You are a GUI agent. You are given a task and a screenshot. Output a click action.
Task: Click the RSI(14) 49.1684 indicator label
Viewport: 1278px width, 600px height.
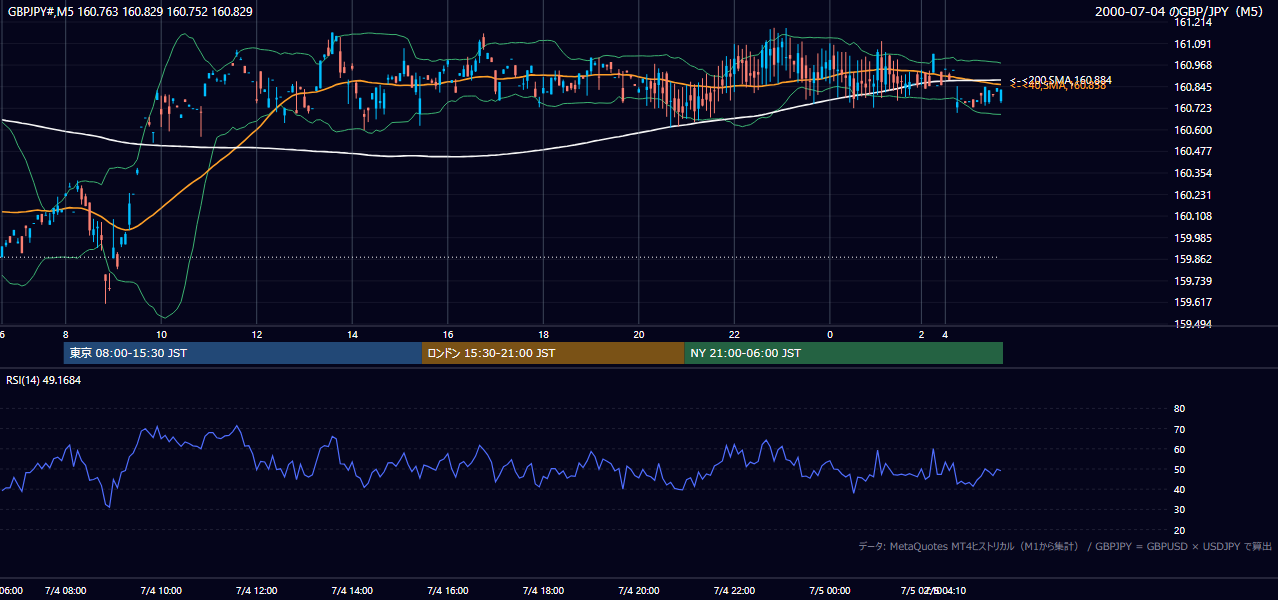pyautogui.click(x=43, y=380)
